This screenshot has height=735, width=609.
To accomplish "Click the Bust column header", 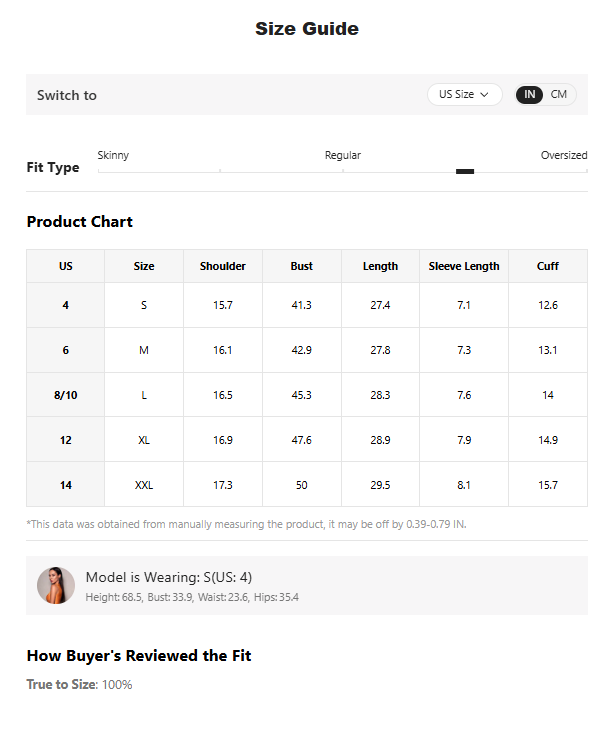I will point(301,266).
